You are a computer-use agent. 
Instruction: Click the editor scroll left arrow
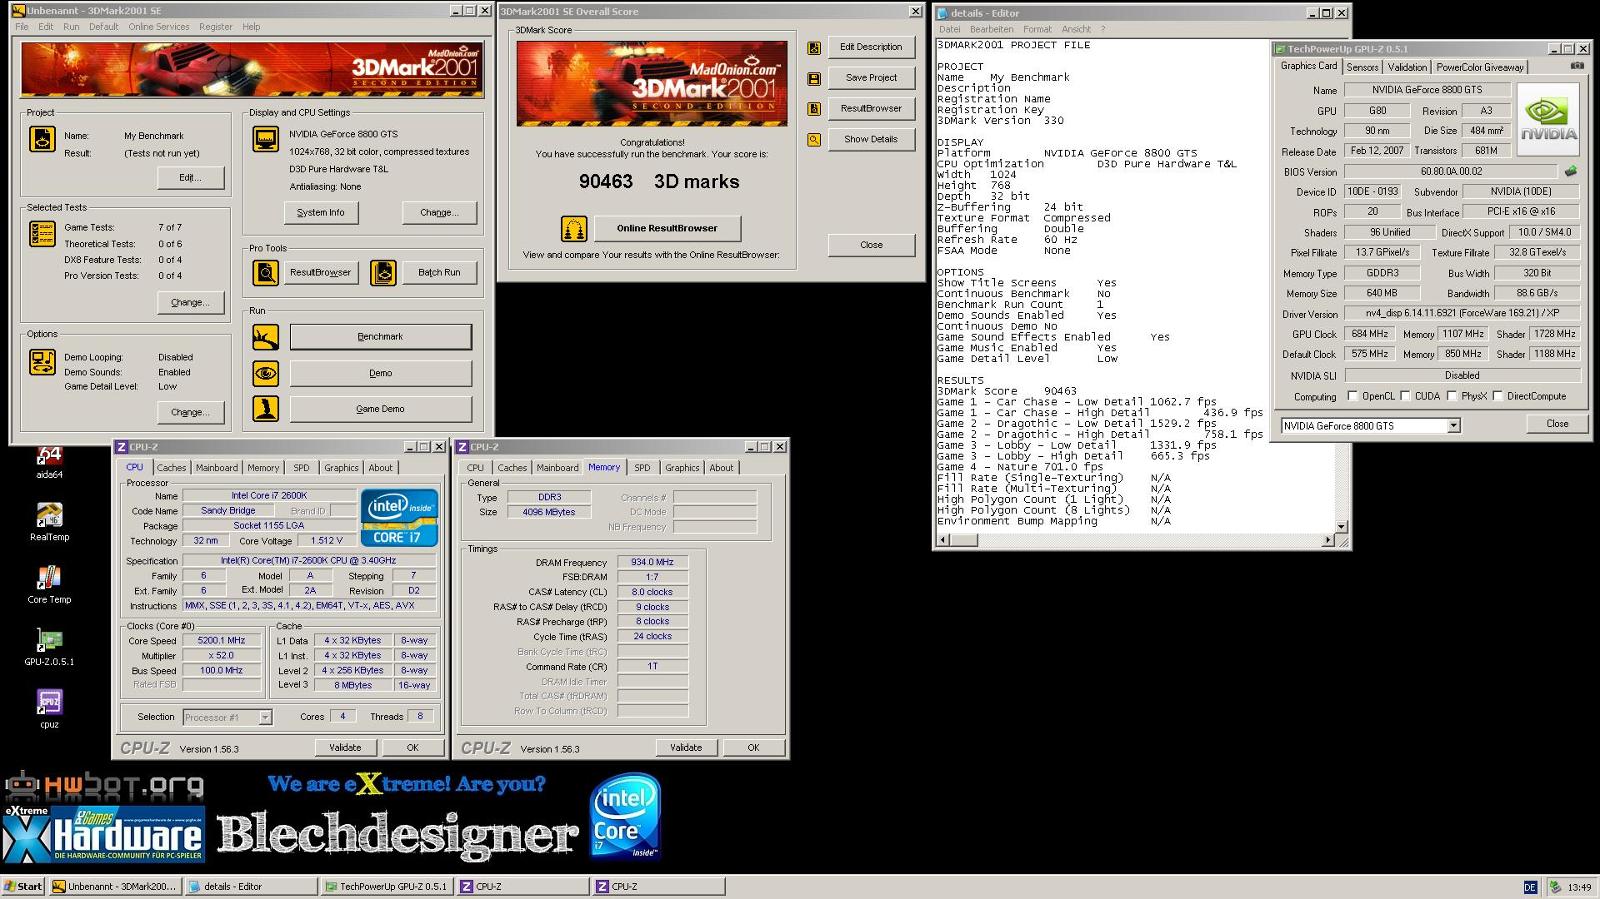(943, 540)
